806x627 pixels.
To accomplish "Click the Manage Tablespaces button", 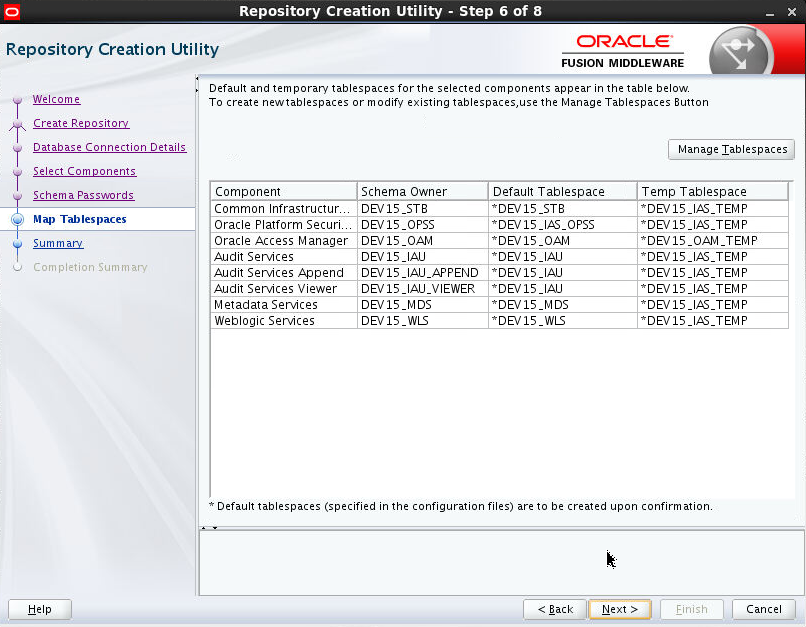I will (731, 149).
